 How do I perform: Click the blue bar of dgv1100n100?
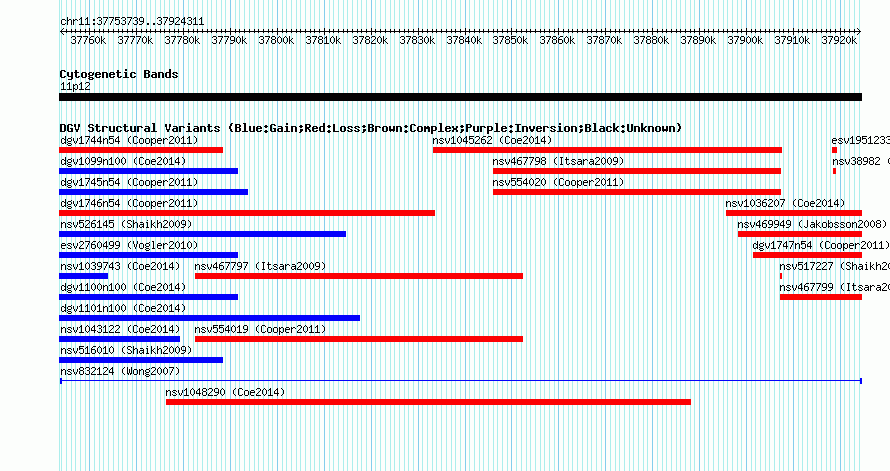[x=149, y=297]
